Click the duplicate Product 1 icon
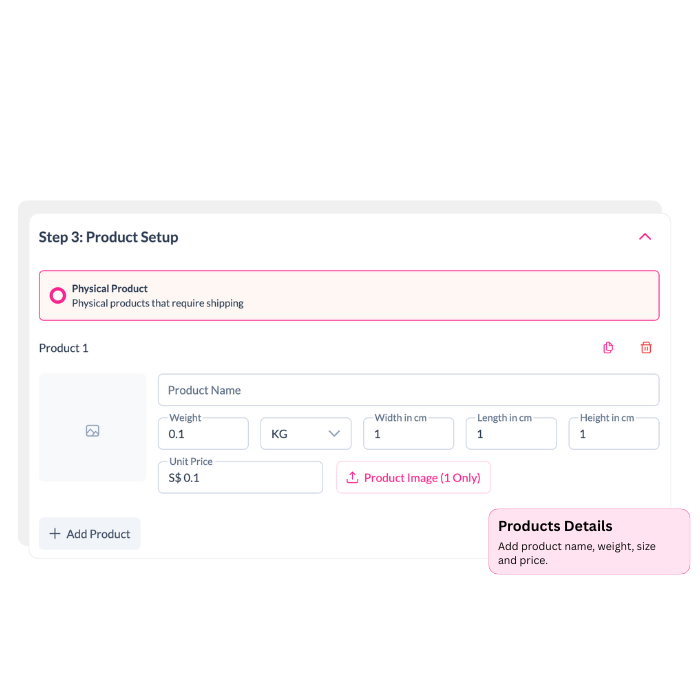Screen dimensions: 700x700 [608, 348]
